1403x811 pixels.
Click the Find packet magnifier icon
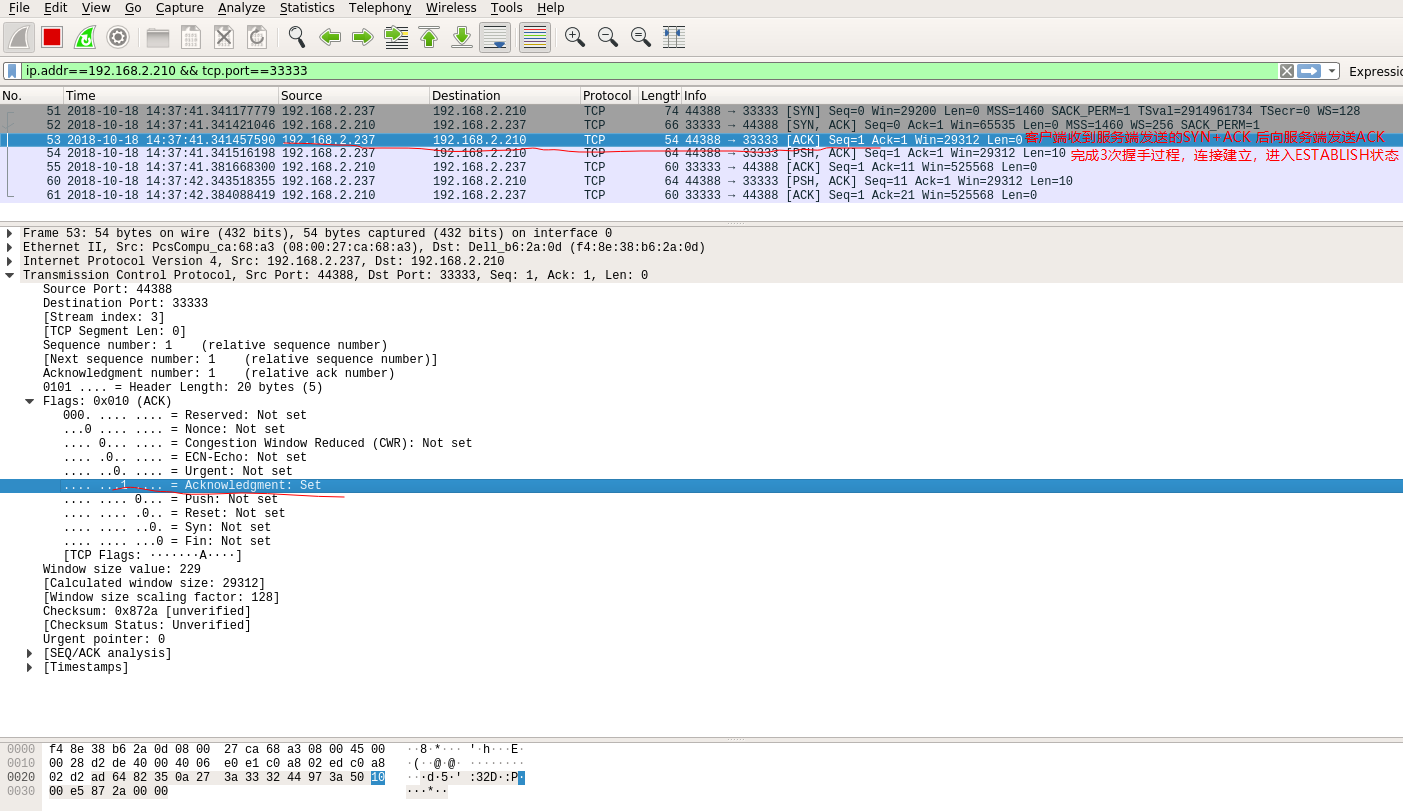(296, 37)
